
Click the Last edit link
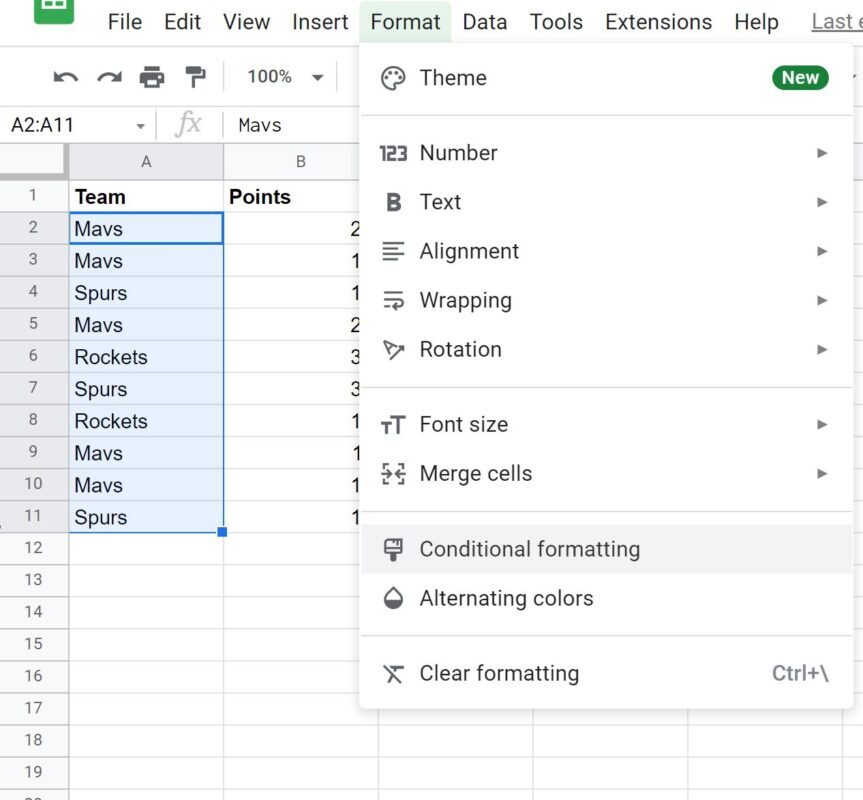click(837, 22)
